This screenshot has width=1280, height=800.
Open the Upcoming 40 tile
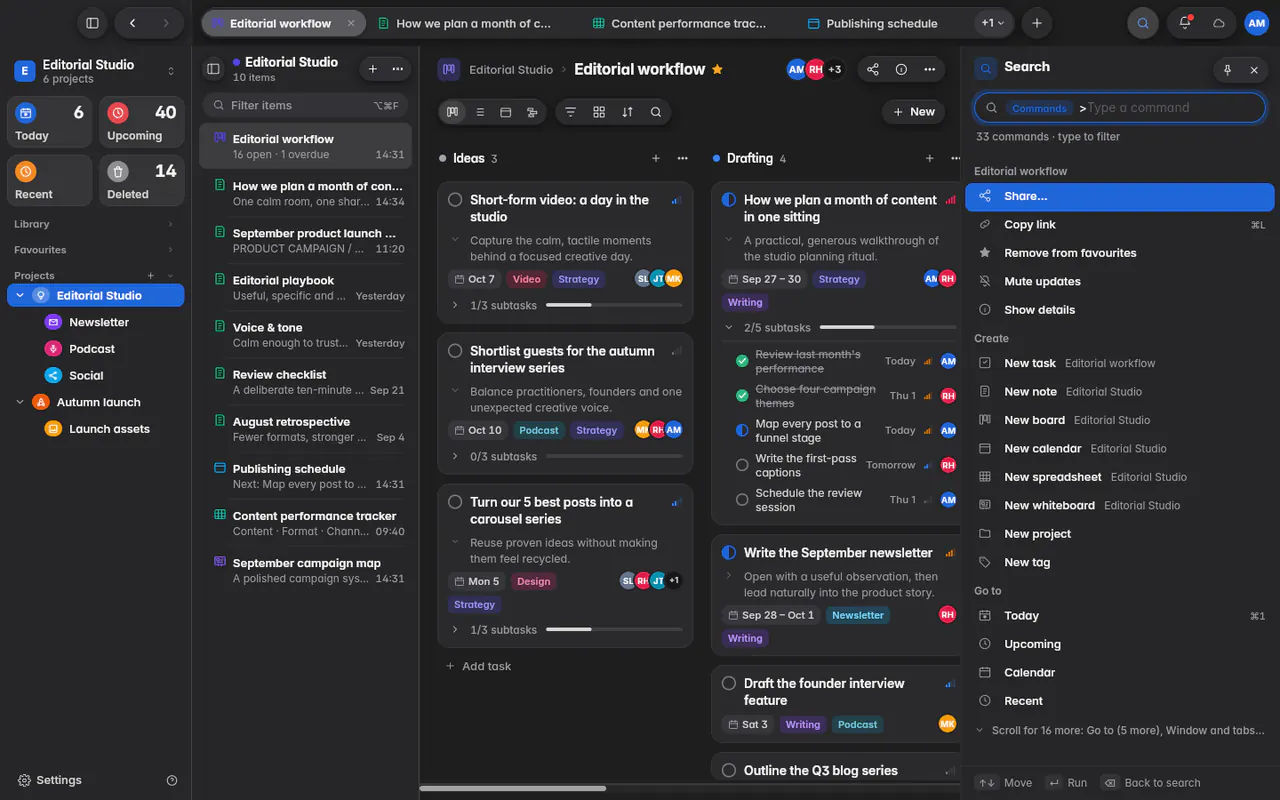(x=141, y=122)
